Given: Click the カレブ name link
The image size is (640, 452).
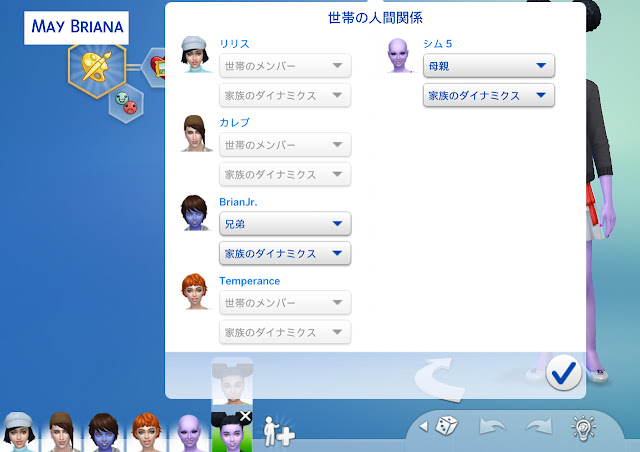Looking at the screenshot, I should (x=234, y=122).
